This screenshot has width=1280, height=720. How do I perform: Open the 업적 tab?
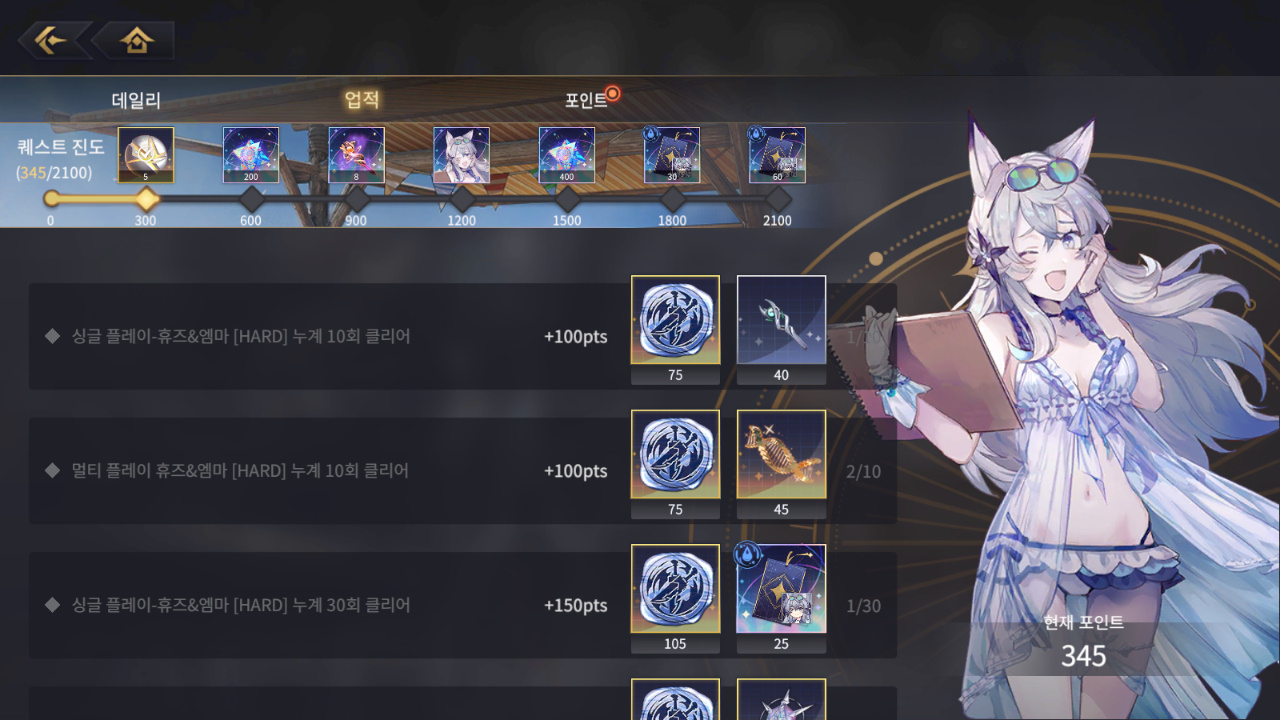[x=362, y=100]
